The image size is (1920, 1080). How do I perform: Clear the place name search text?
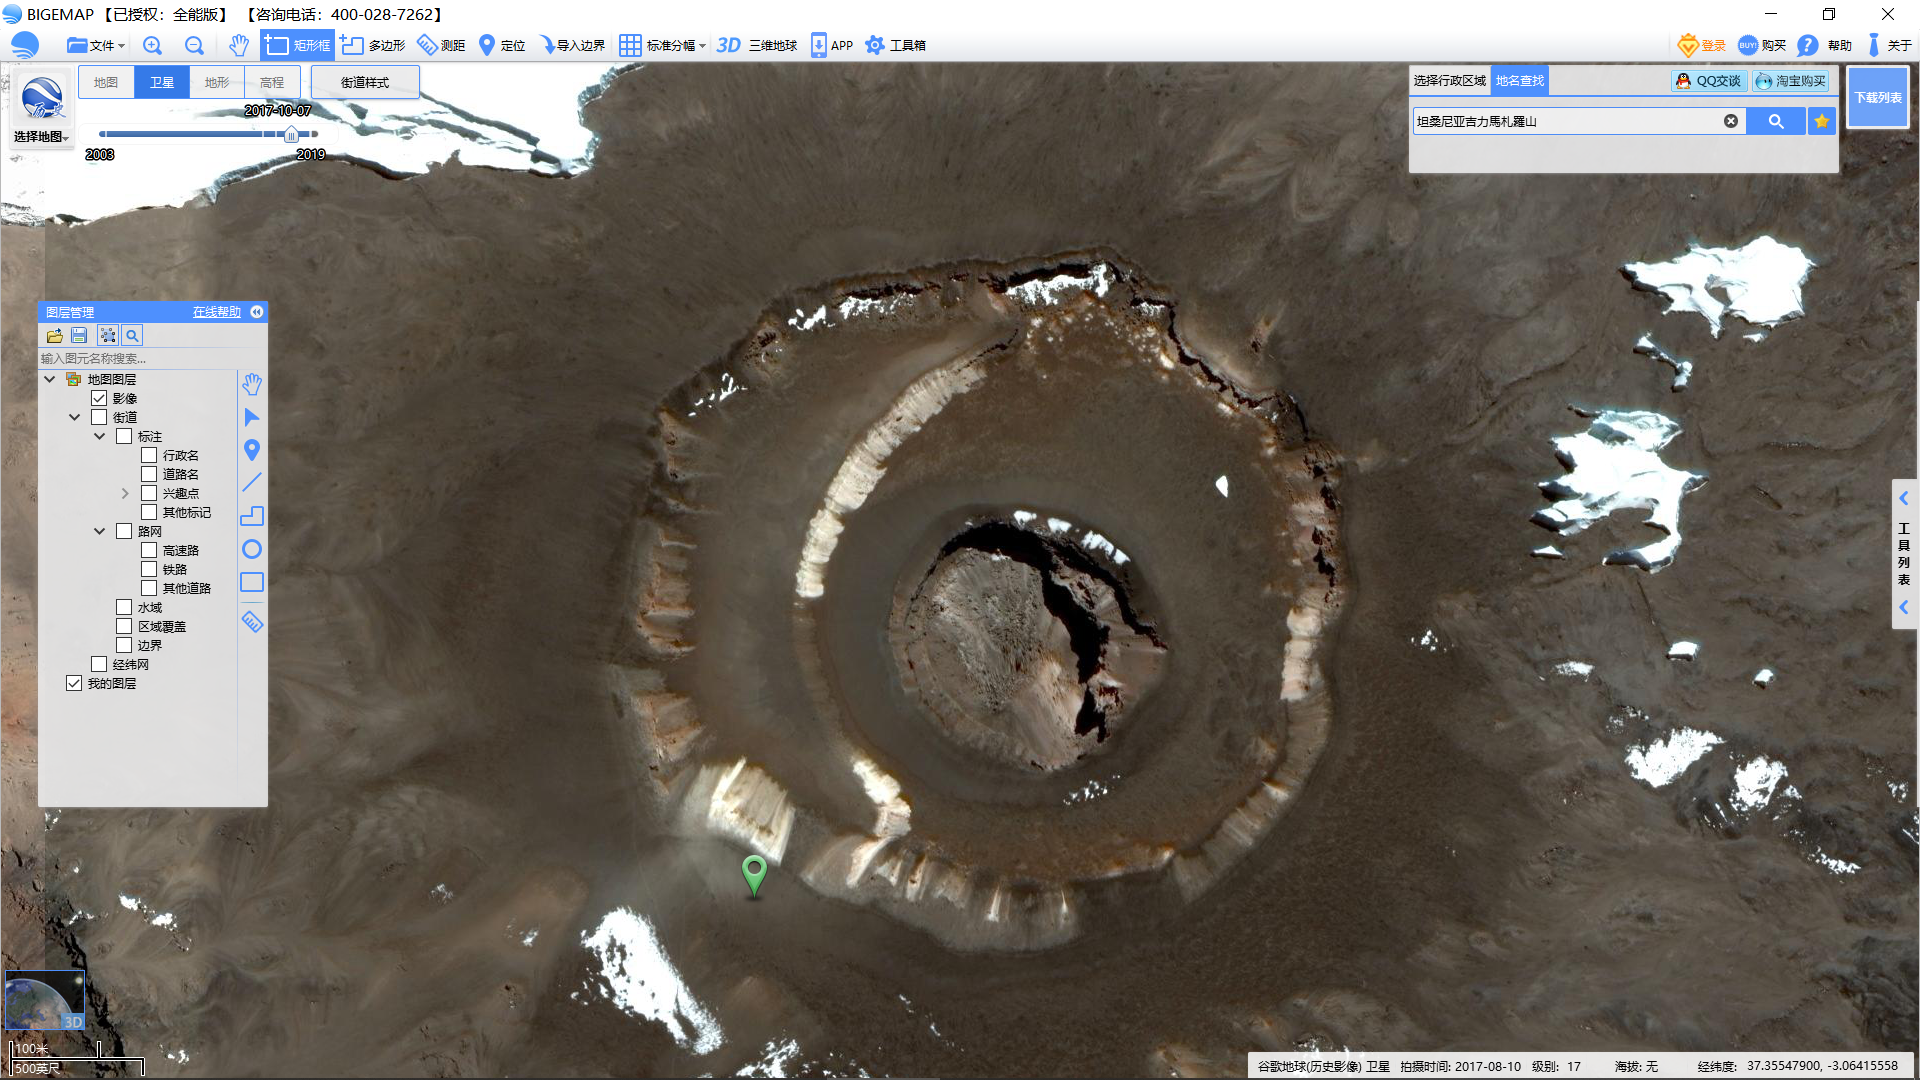pos(1731,121)
